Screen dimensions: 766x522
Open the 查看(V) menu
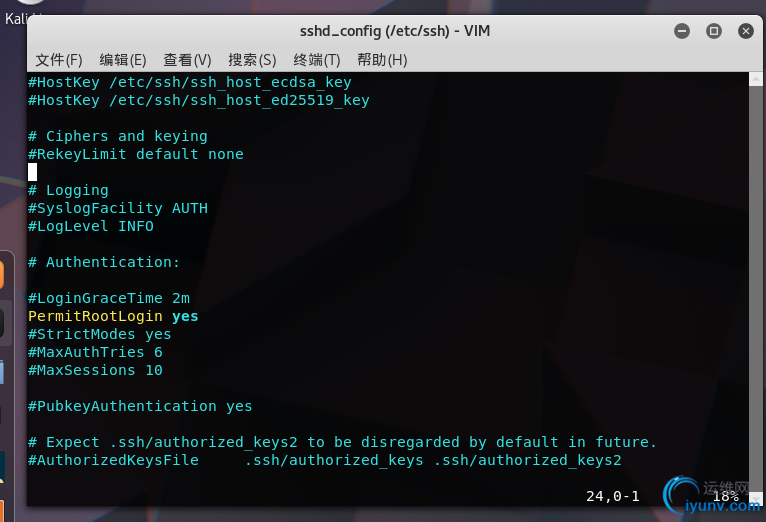pyautogui.click(x=187, y=60)
